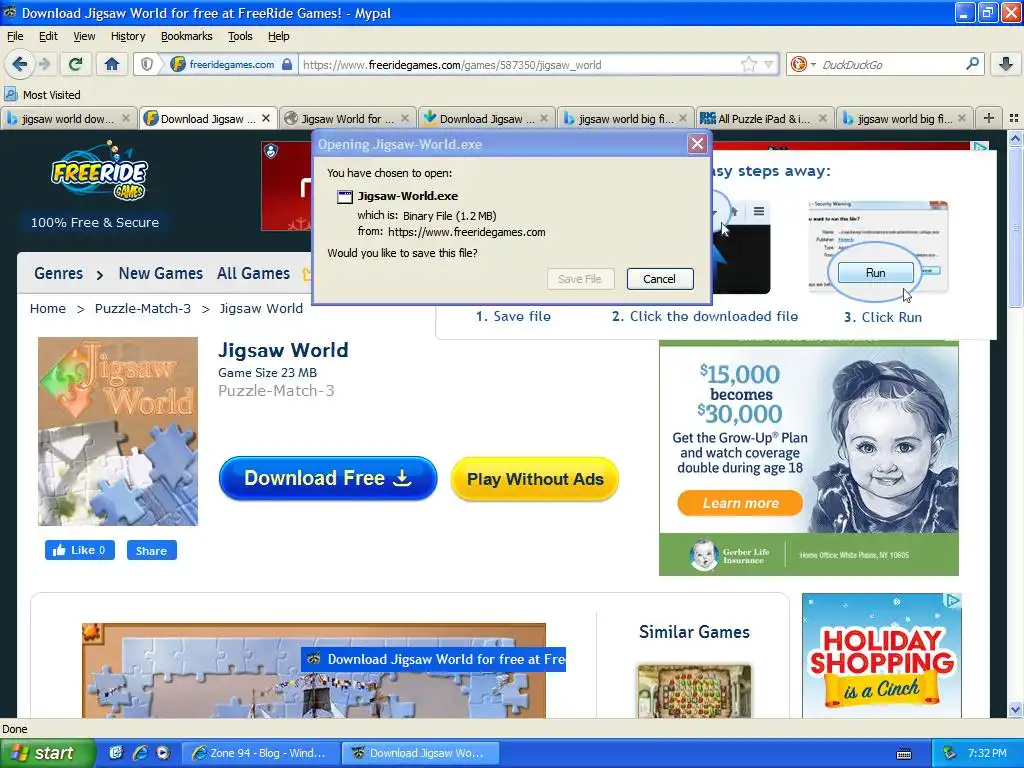Click the on-screen keyboard tray icon
1024x768 pixels.
click(904, 754)
